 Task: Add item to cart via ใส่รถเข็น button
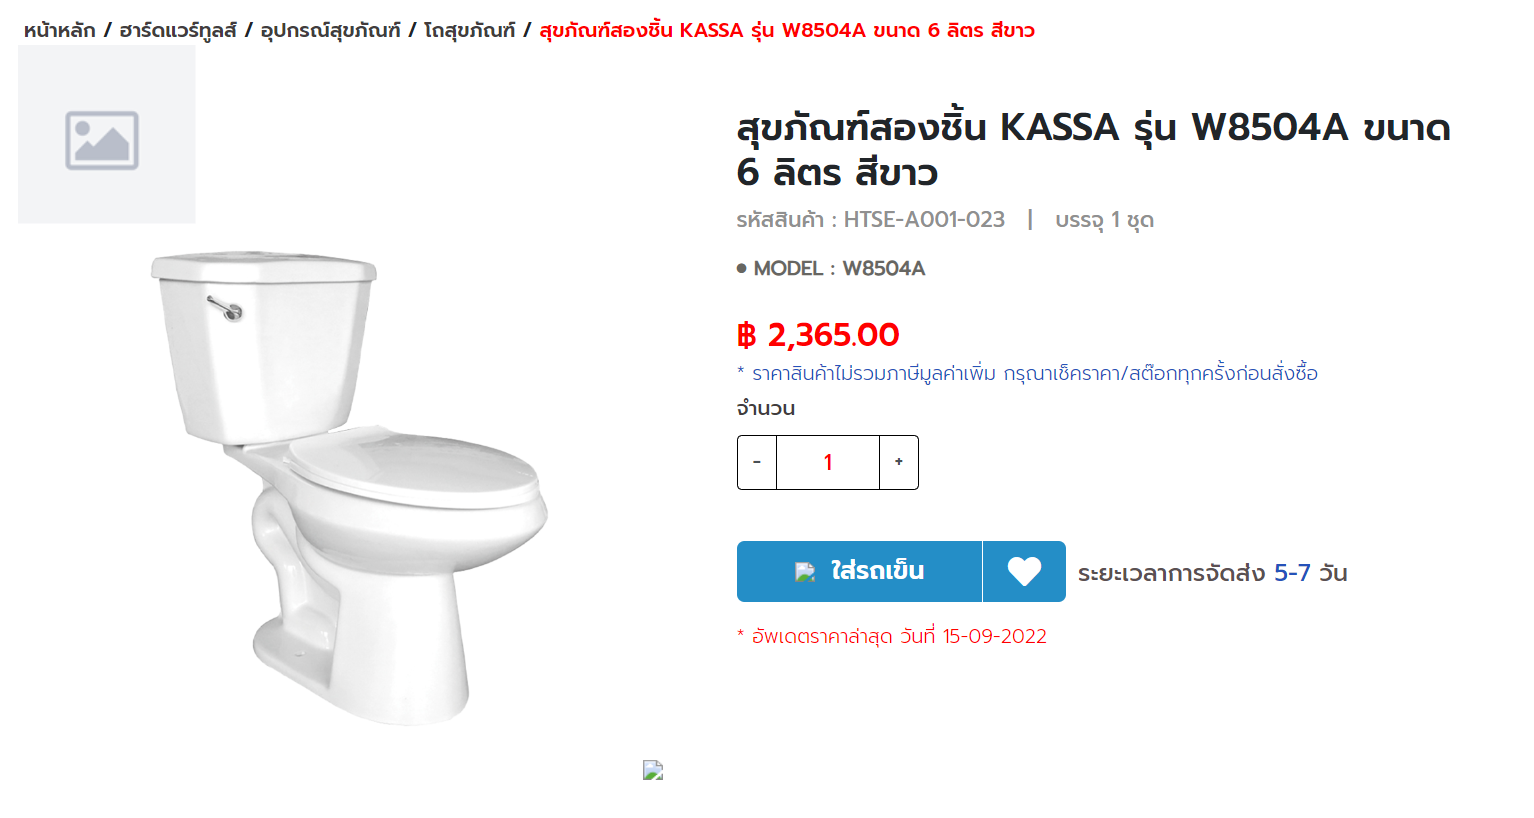point(860,571)
